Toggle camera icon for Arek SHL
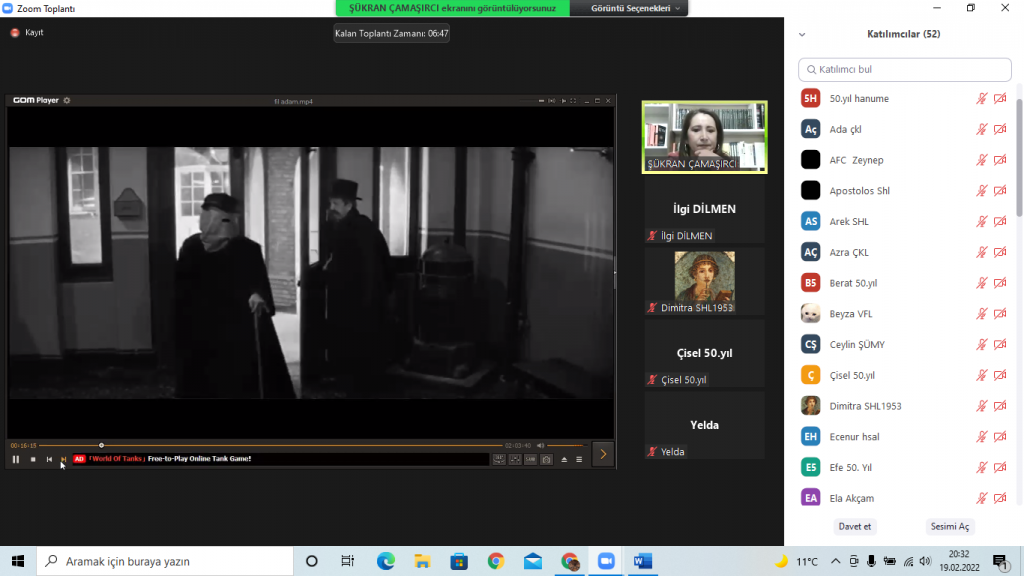 (x=1000, y=221)
